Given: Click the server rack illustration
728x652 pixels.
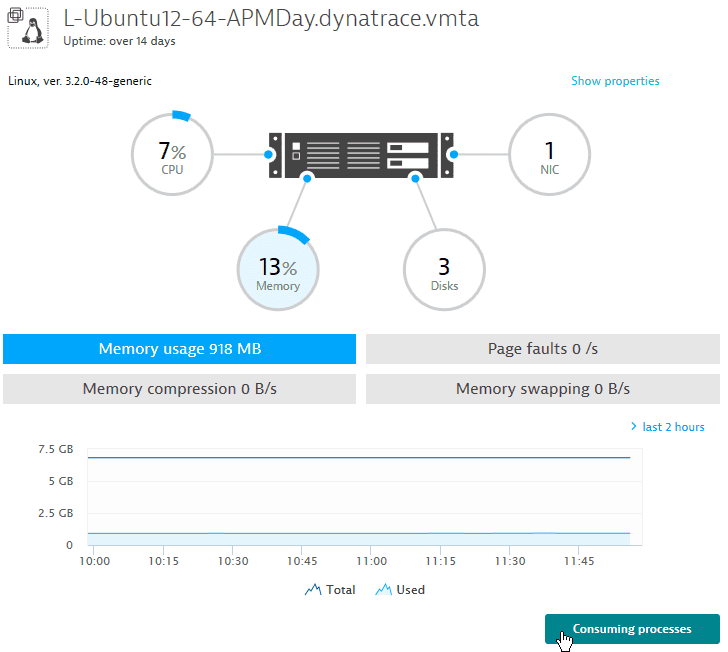Looking at the screenshot, I should coord(361,156).
